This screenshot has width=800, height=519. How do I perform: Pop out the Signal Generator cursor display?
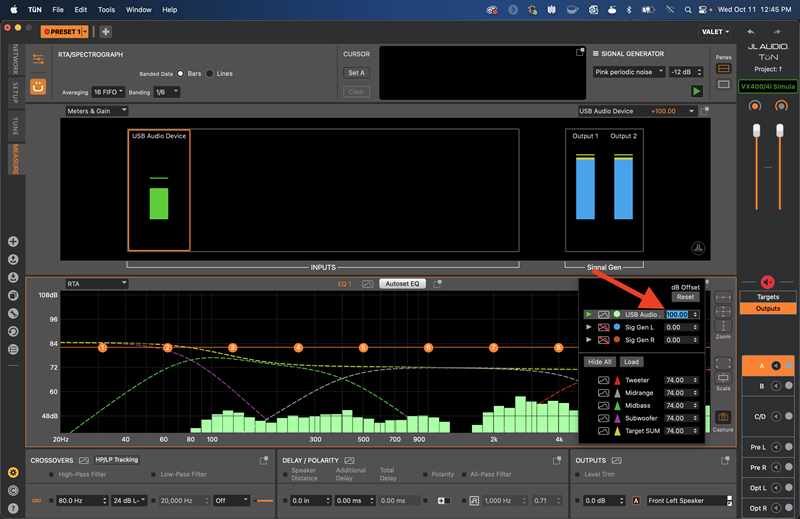(x=580, y=52)
